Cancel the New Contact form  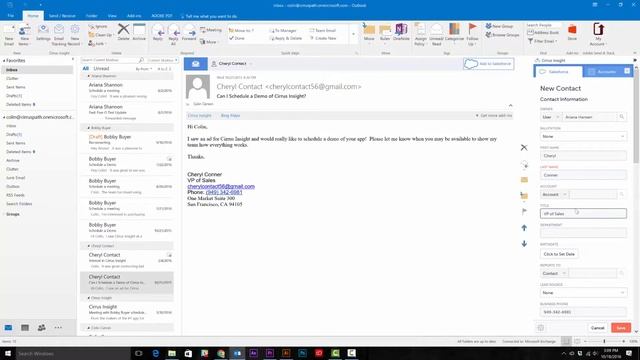pyautogui.click(x=598, y=328)
